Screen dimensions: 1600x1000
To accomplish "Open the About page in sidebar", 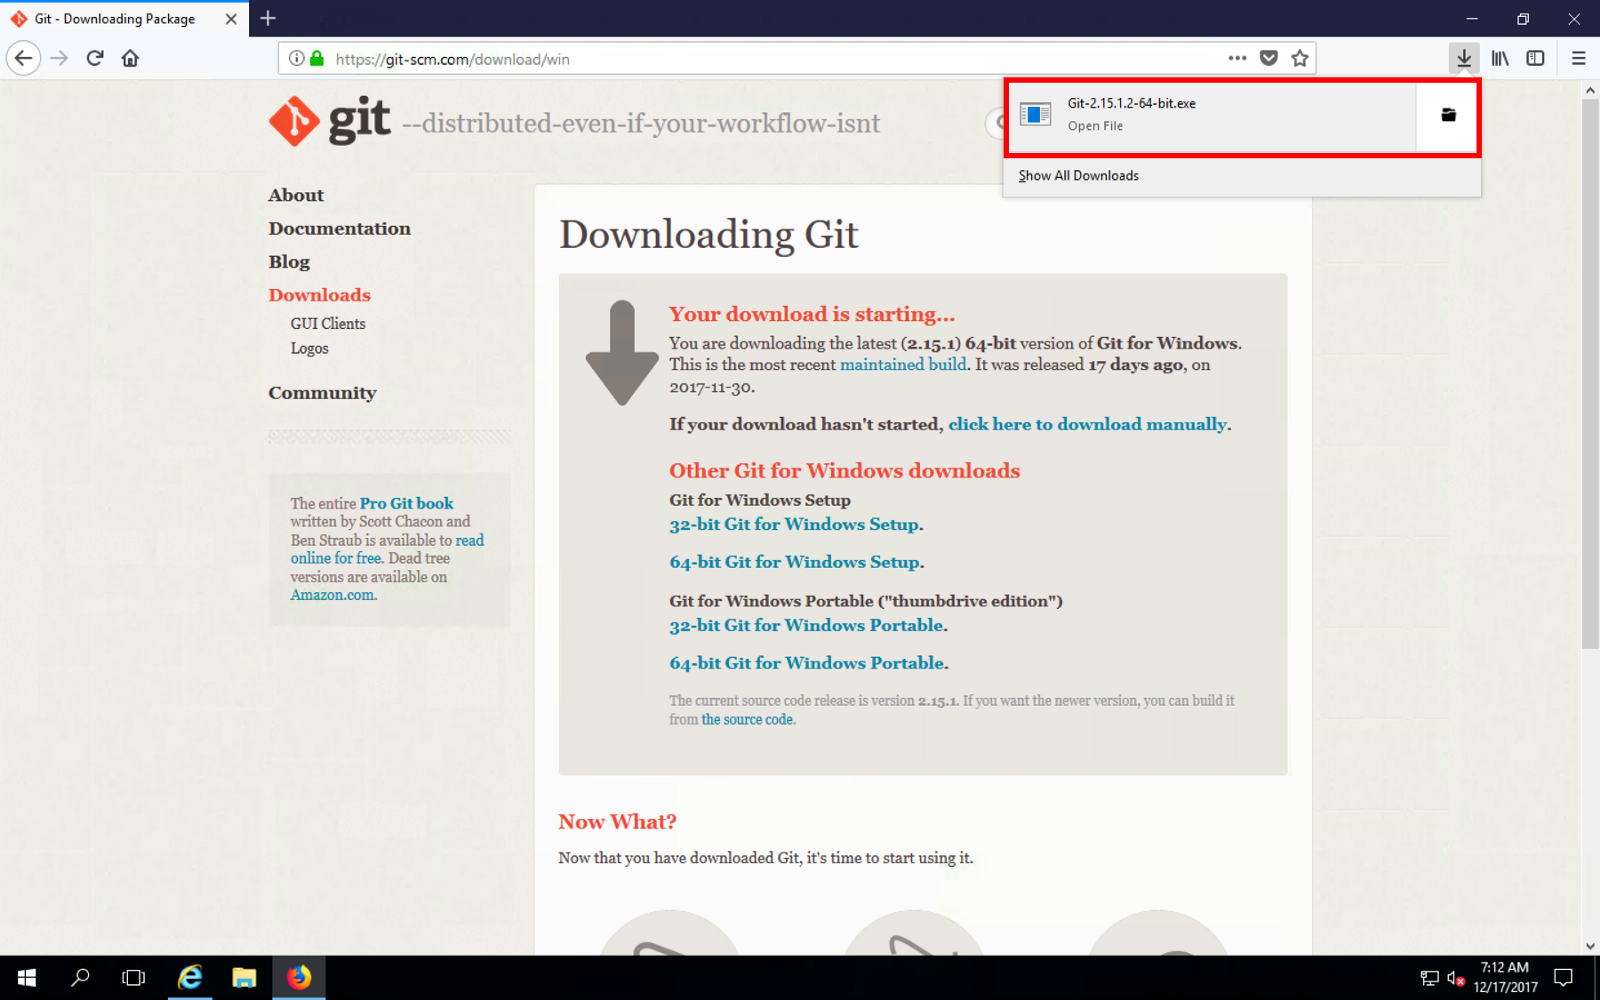I will (296, 195).
